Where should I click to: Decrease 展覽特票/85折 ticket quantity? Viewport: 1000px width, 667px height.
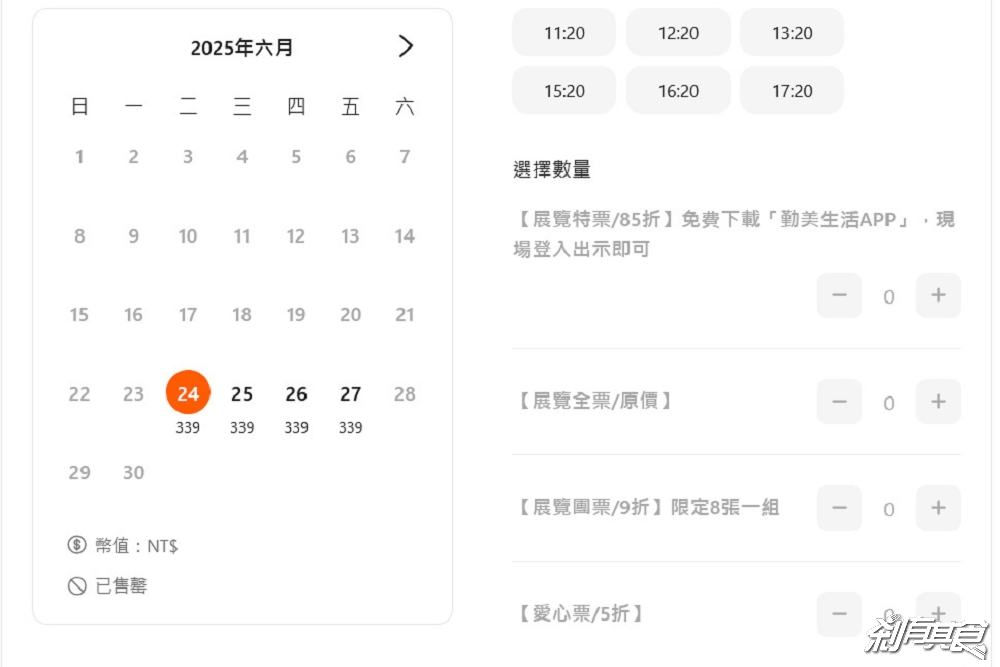[x=839, y=296]
